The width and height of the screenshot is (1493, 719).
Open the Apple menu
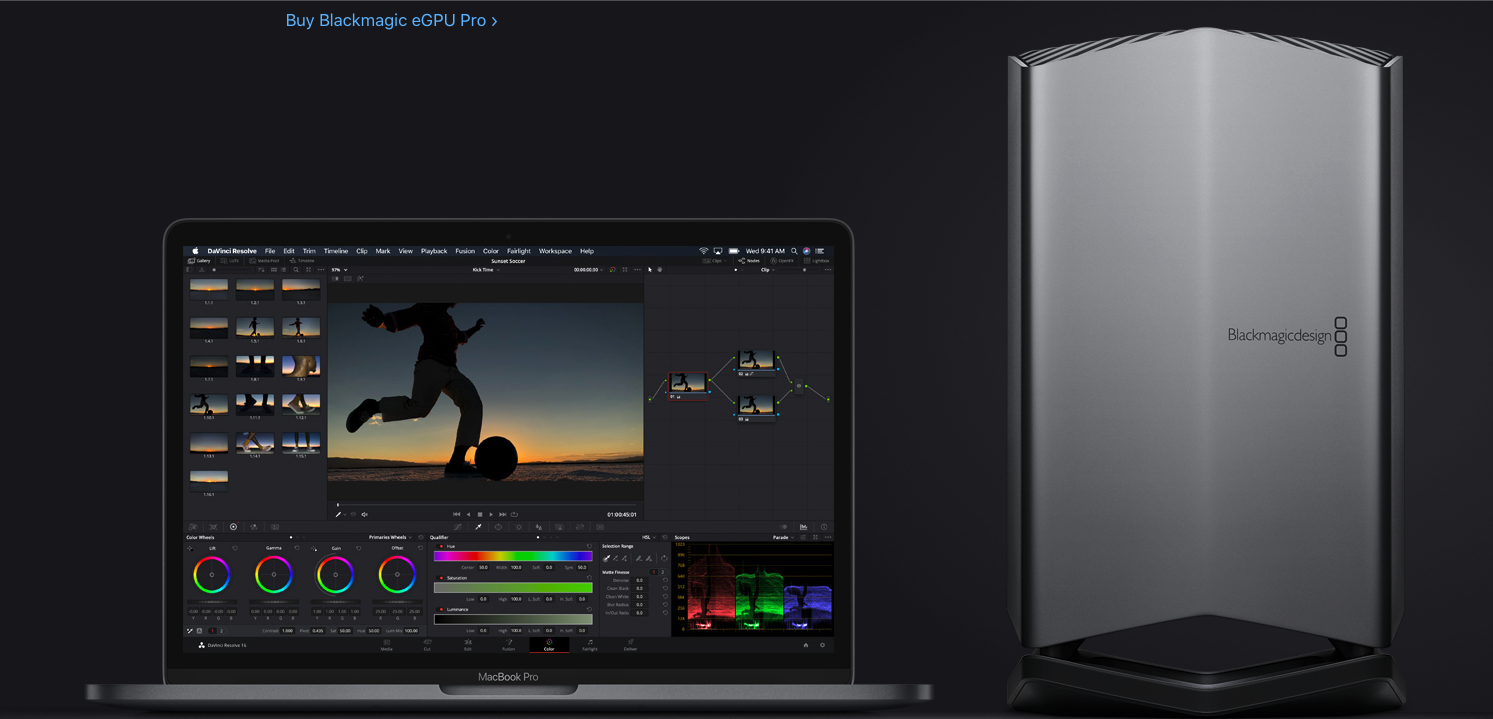point(195,251)
